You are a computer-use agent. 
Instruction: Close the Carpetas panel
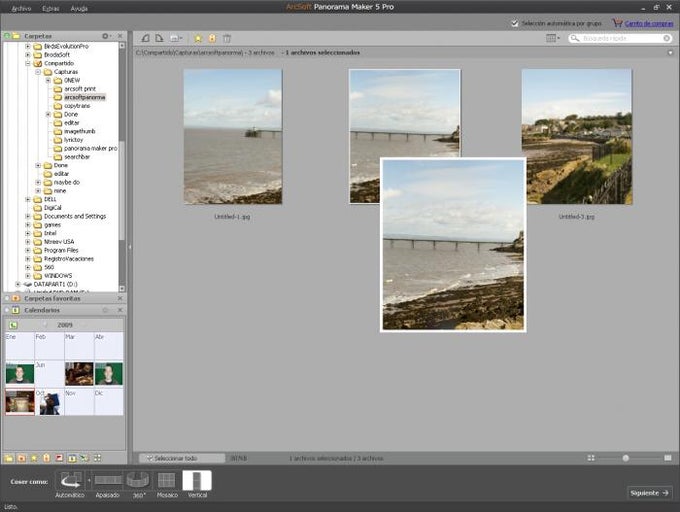[120, 36]
